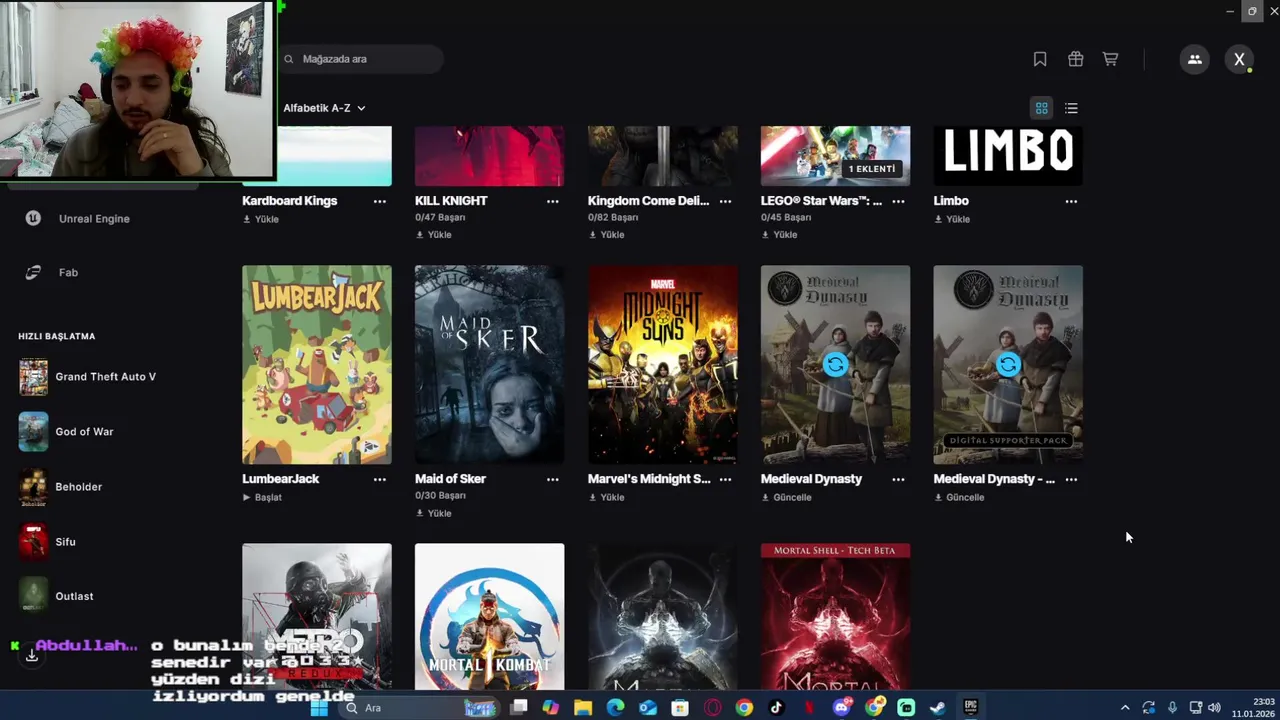Open Marvel's Midnight Suns options menu
The height and width of the screenshot is (720, 1280).
pos(725,479)
